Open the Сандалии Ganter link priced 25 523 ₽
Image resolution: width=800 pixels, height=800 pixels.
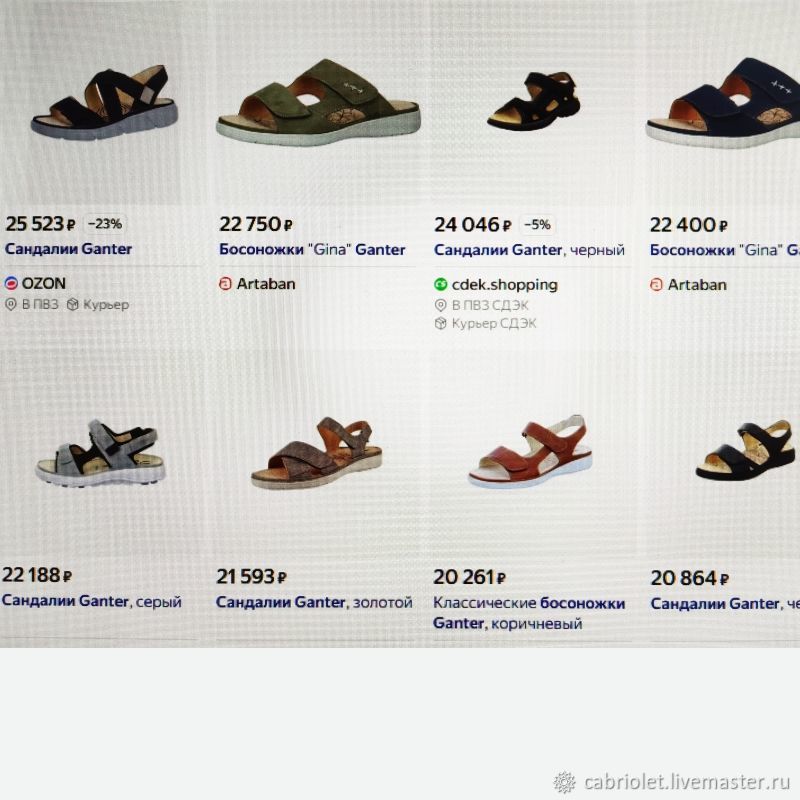tap(68, 249)
